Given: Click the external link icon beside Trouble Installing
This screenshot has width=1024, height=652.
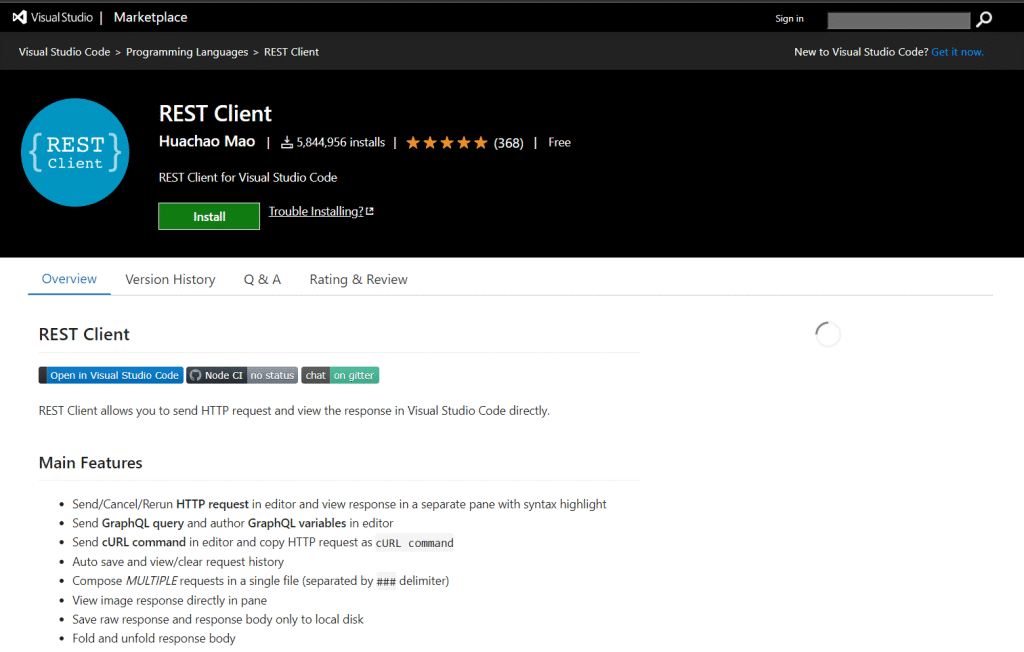Looking at the screenshot, I should [x=370, y=211].
